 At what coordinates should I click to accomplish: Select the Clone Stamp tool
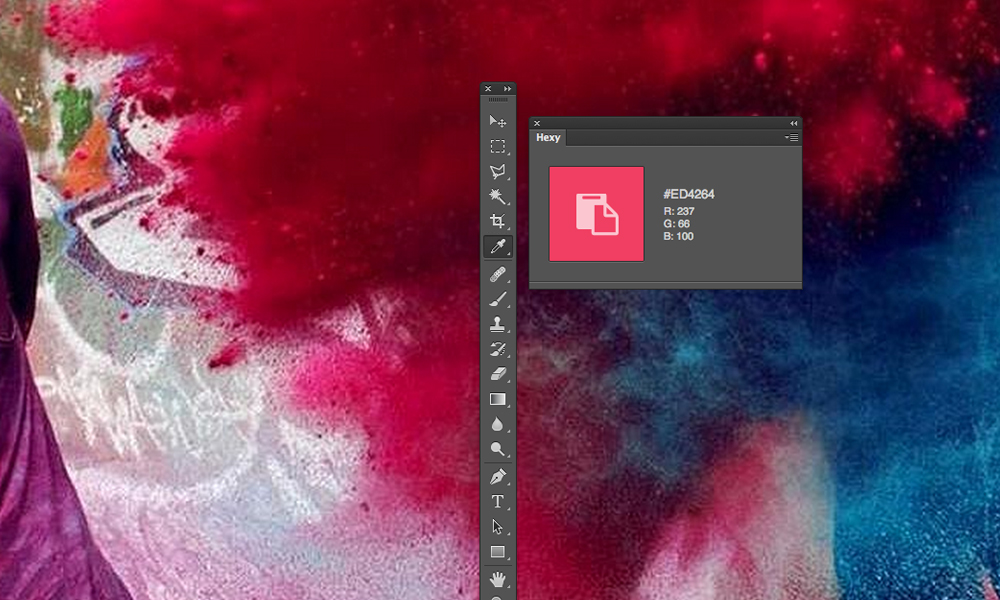(497, 324)
